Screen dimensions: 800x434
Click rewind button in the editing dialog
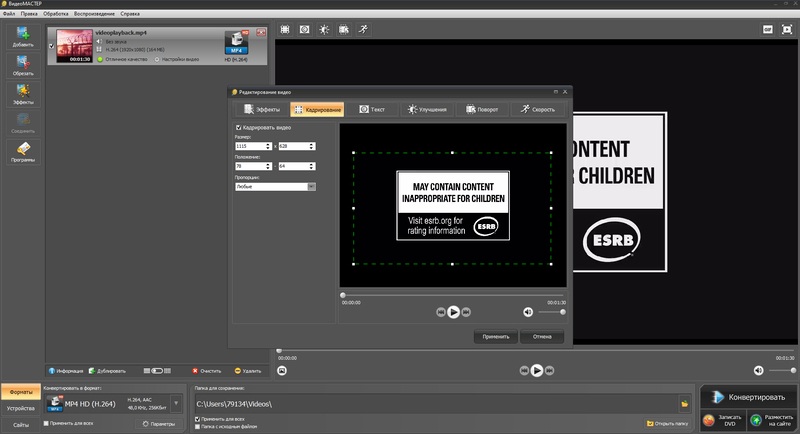(x=441, y=312)
